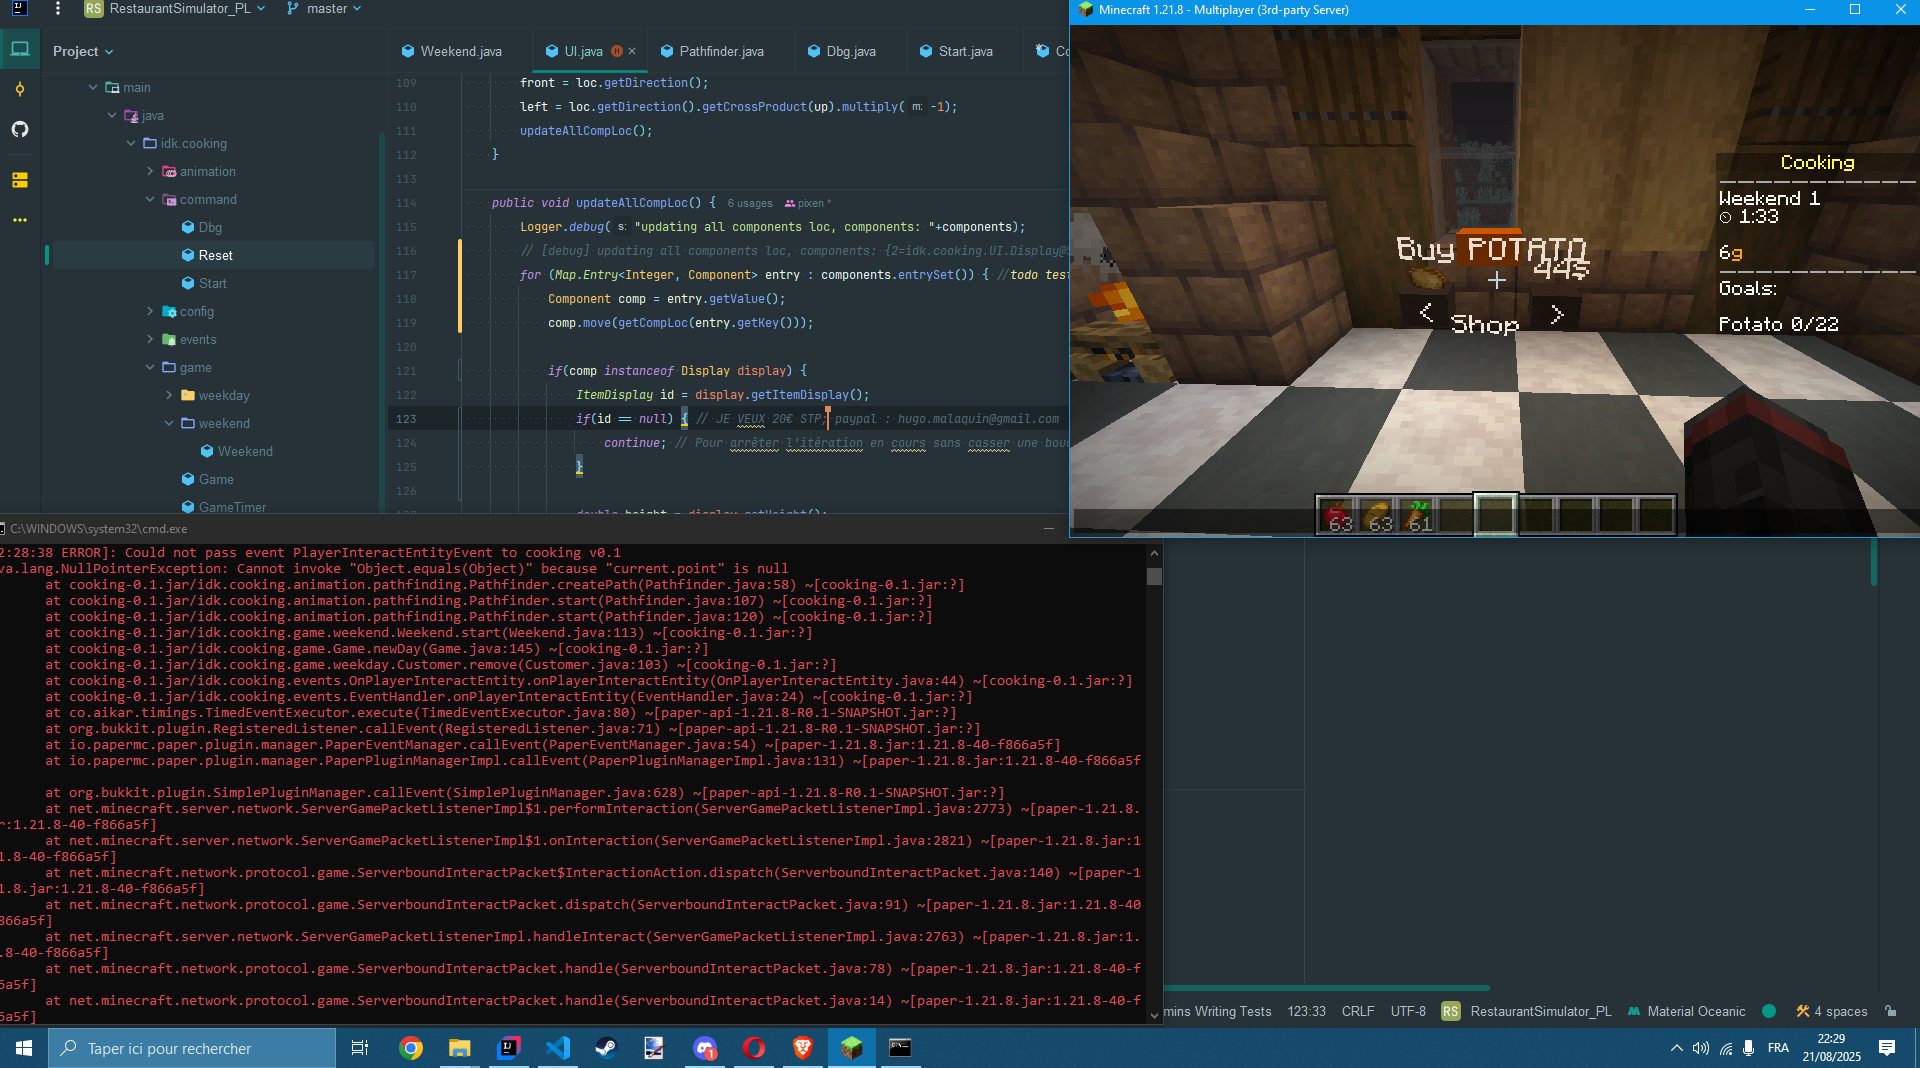The image size is (1920, 1068).
Task: Toggle the microphone icon in system tray
Action: pos(1748,1048)
